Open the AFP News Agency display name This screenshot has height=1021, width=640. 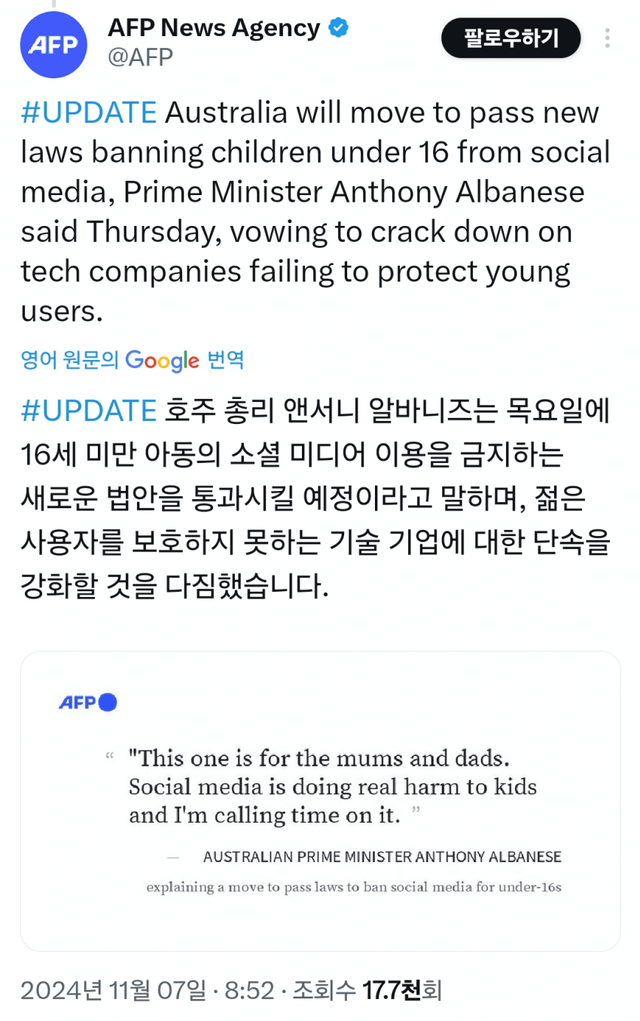214,28
